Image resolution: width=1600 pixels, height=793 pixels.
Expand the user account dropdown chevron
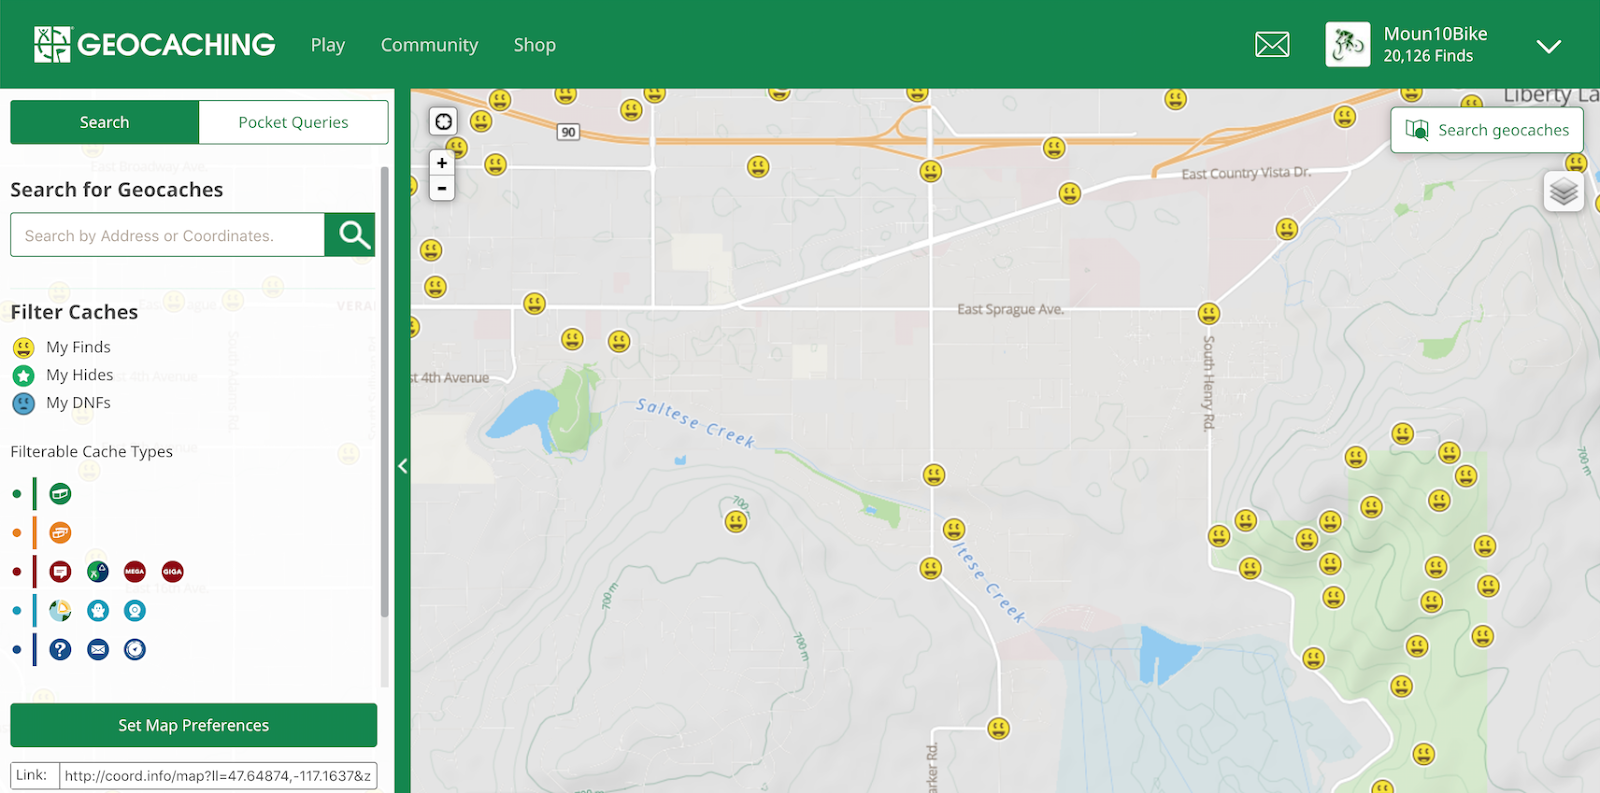(x=1549, y=46)
